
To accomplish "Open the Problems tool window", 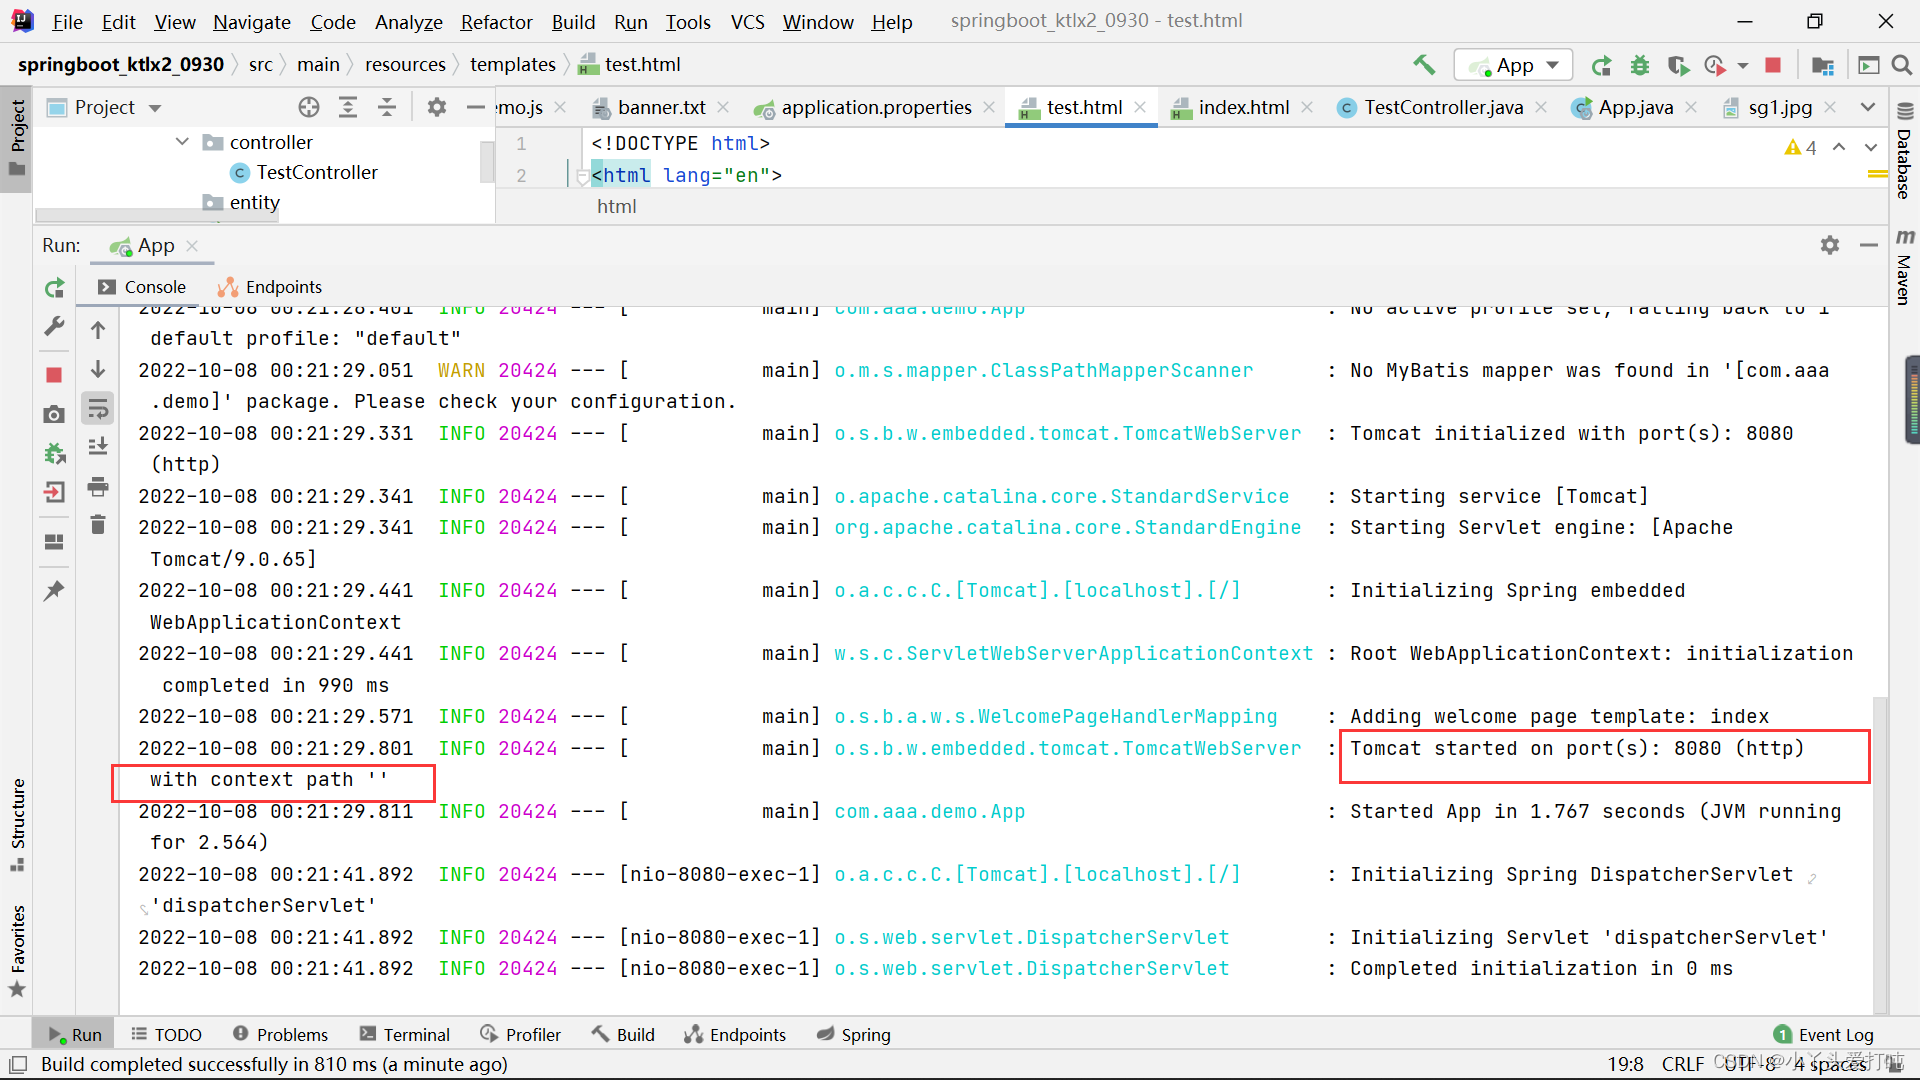I will (x=280, y=1034).
